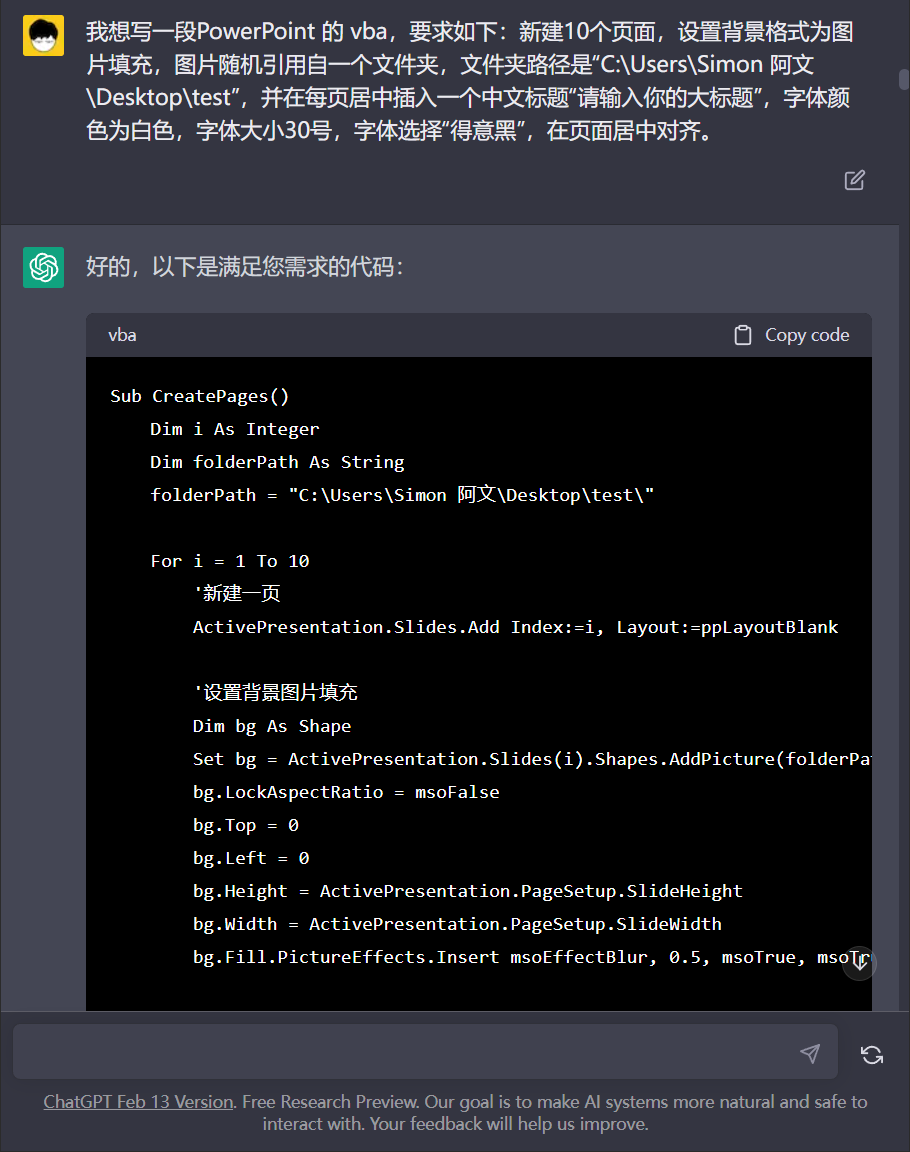This screenshot has width=910, height=1152.
Task: Click the '新建一页 comment line
Action: (236, 593)
